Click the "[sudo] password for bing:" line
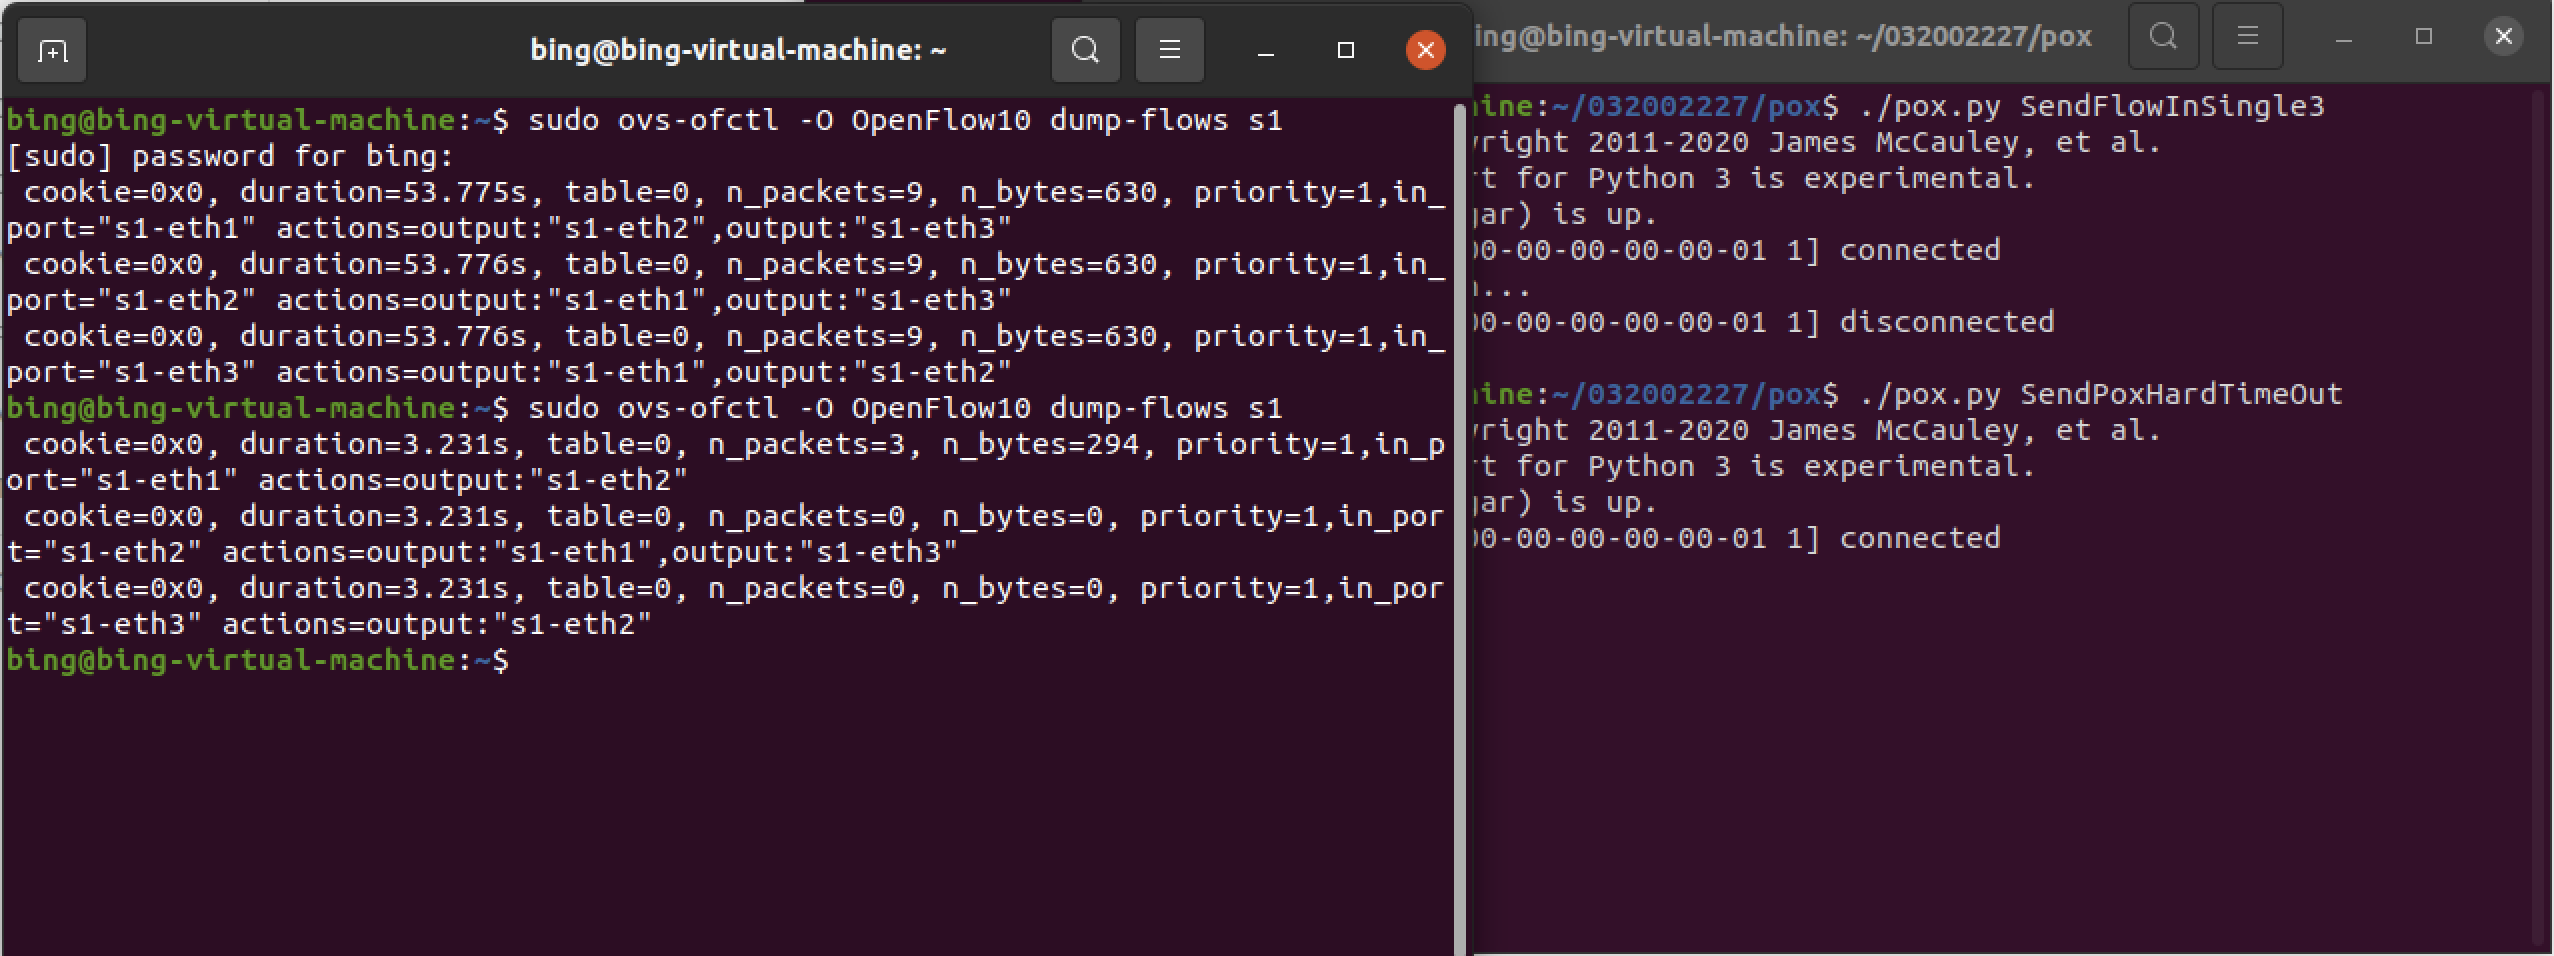This screenshot has height=956, width=2554. click(x=230, y=156)
